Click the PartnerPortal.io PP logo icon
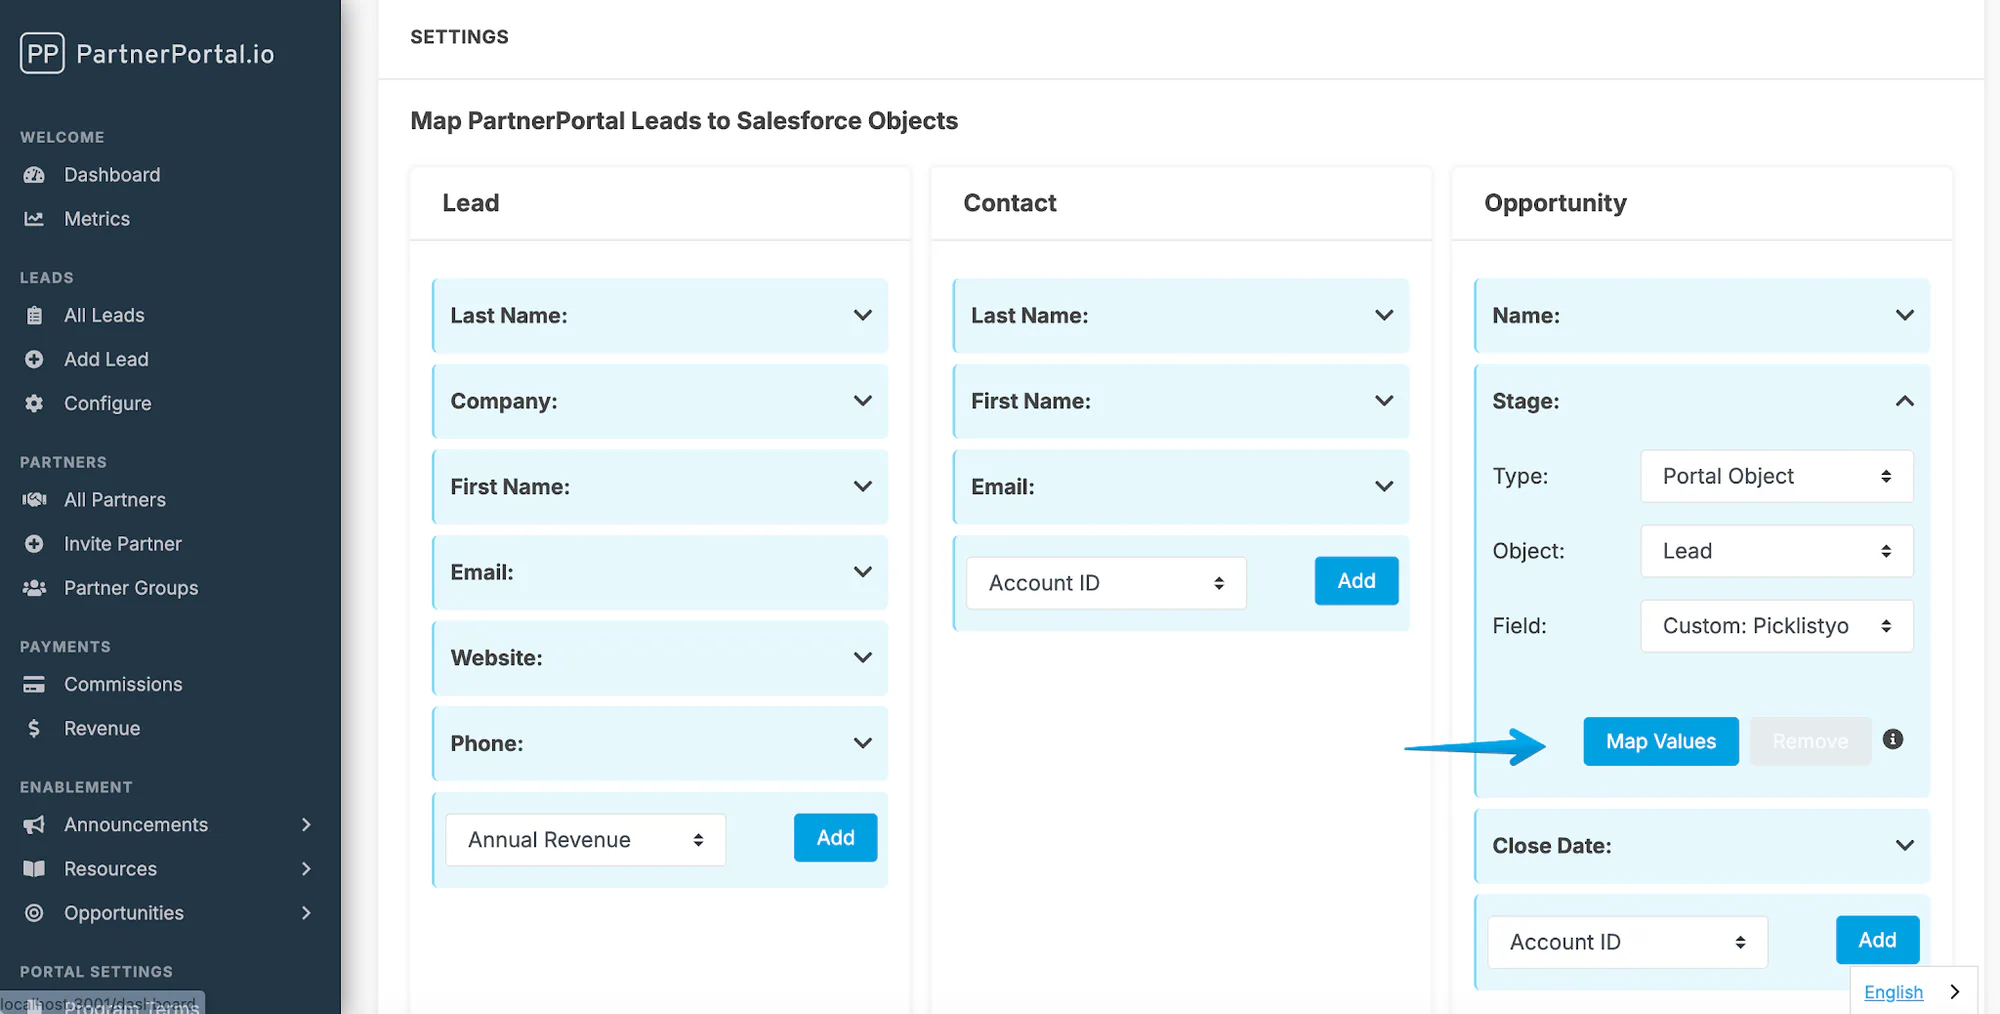This screenshot has height=1014, width=2000. (x=42, y=53)
